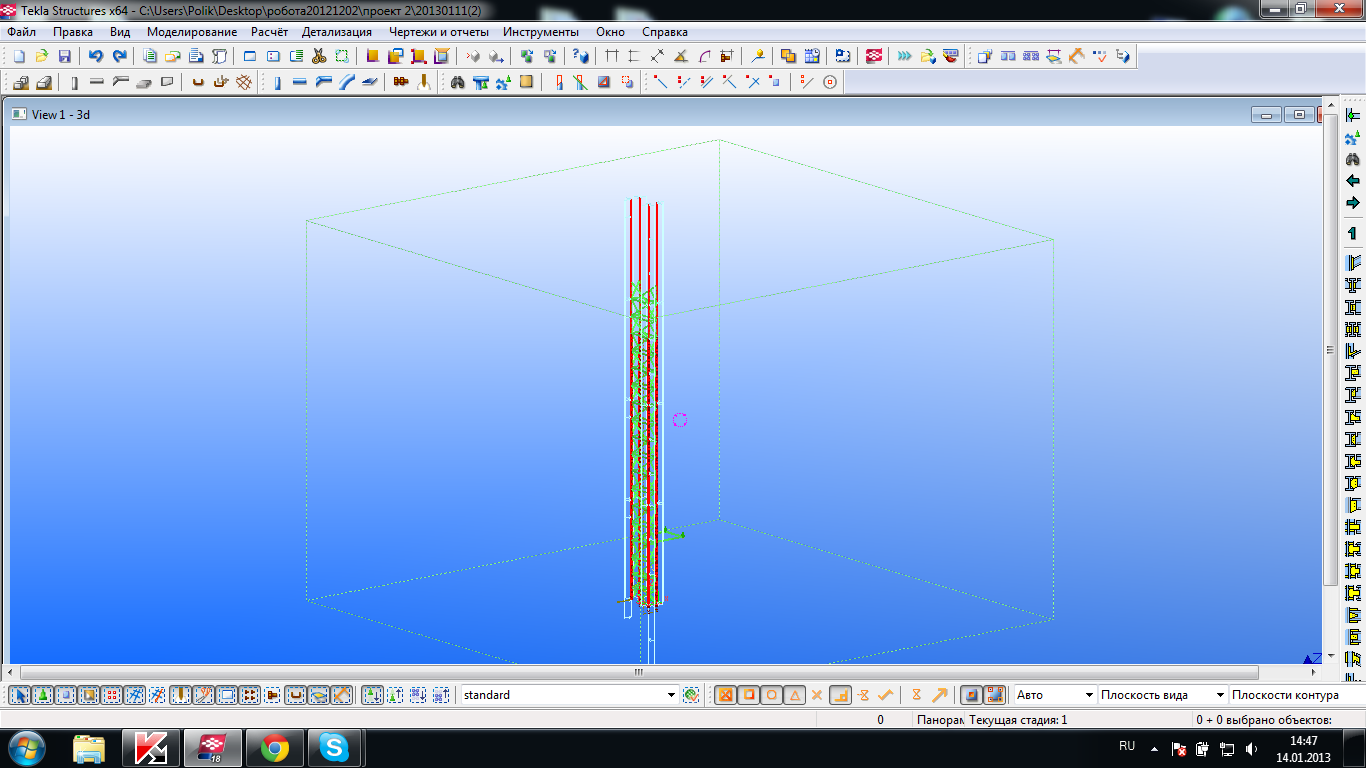Viewport: 1366px width, 768px height.
Task: Toggle the first orange snap switch
Action: point(726,695)
